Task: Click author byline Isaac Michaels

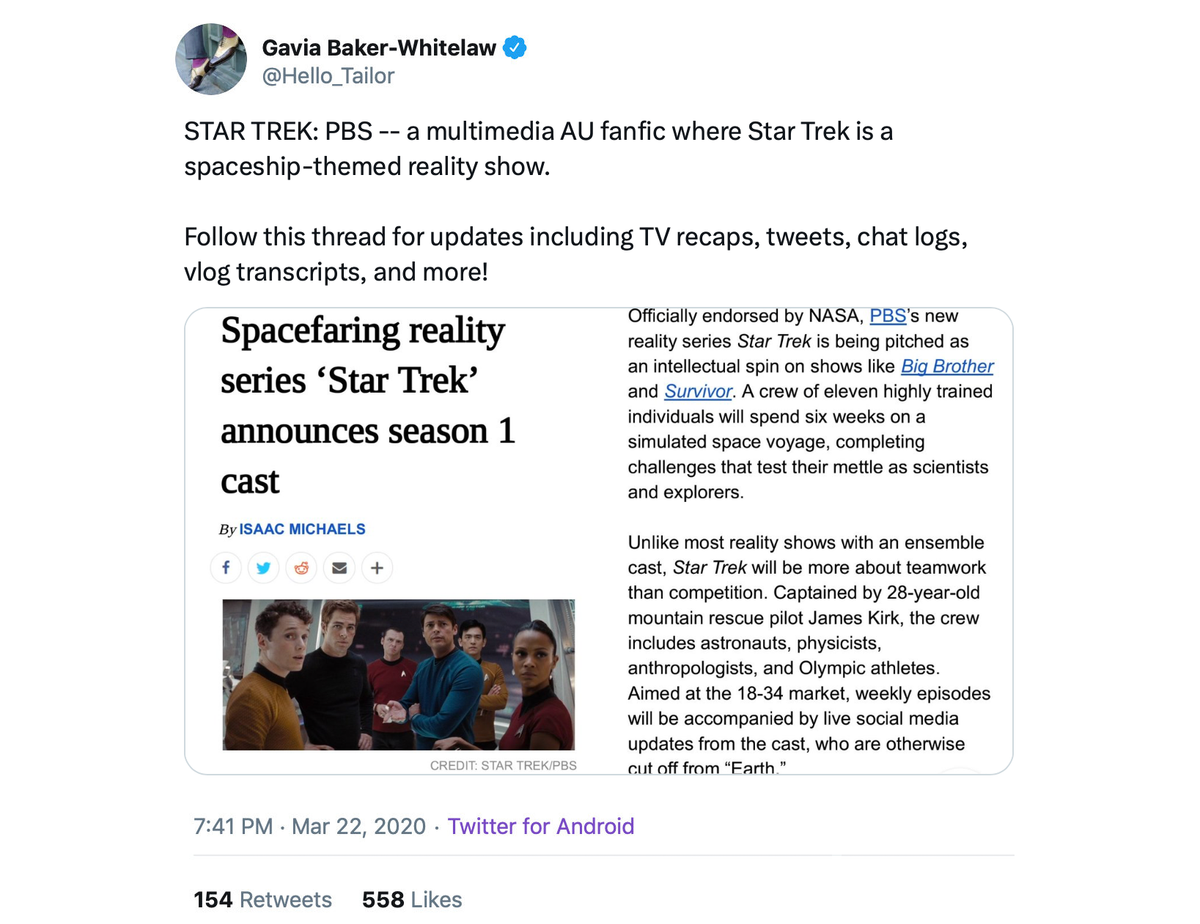Action: click(x=302, y=529)
